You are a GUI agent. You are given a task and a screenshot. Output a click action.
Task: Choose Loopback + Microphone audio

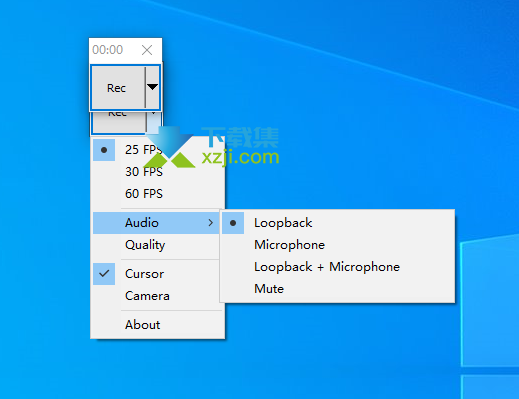[337, 267]
